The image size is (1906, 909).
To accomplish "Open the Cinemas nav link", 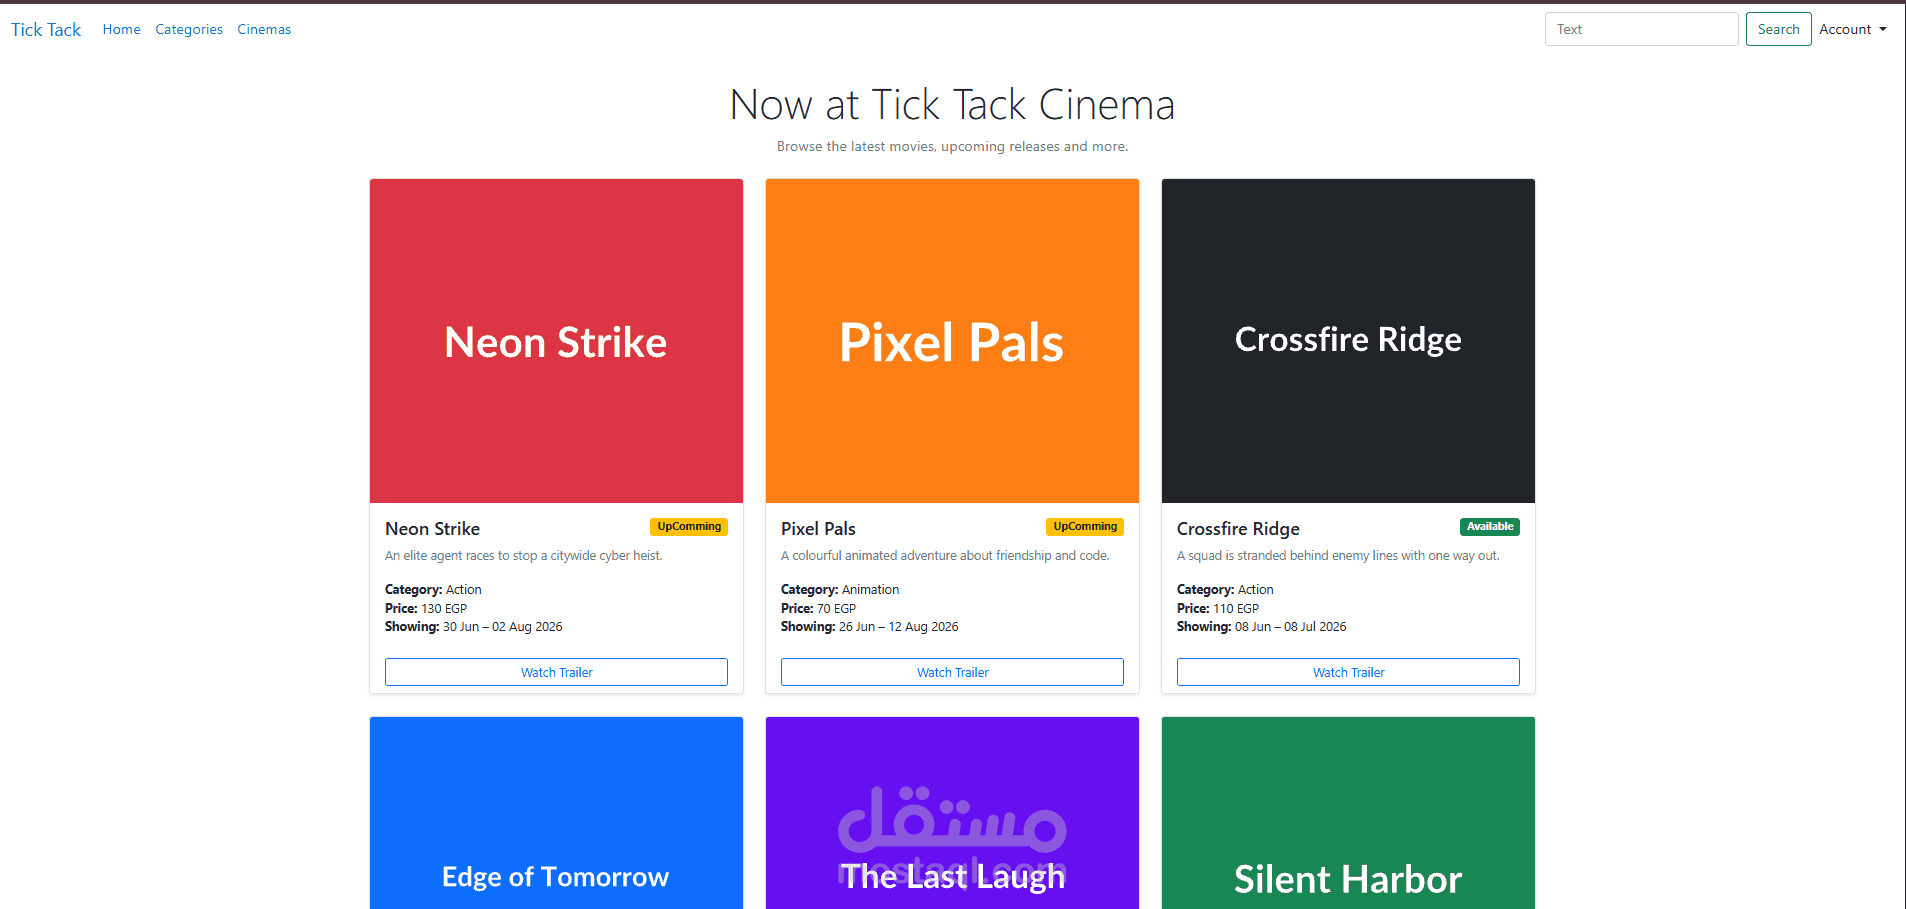I will pos(264,29).
